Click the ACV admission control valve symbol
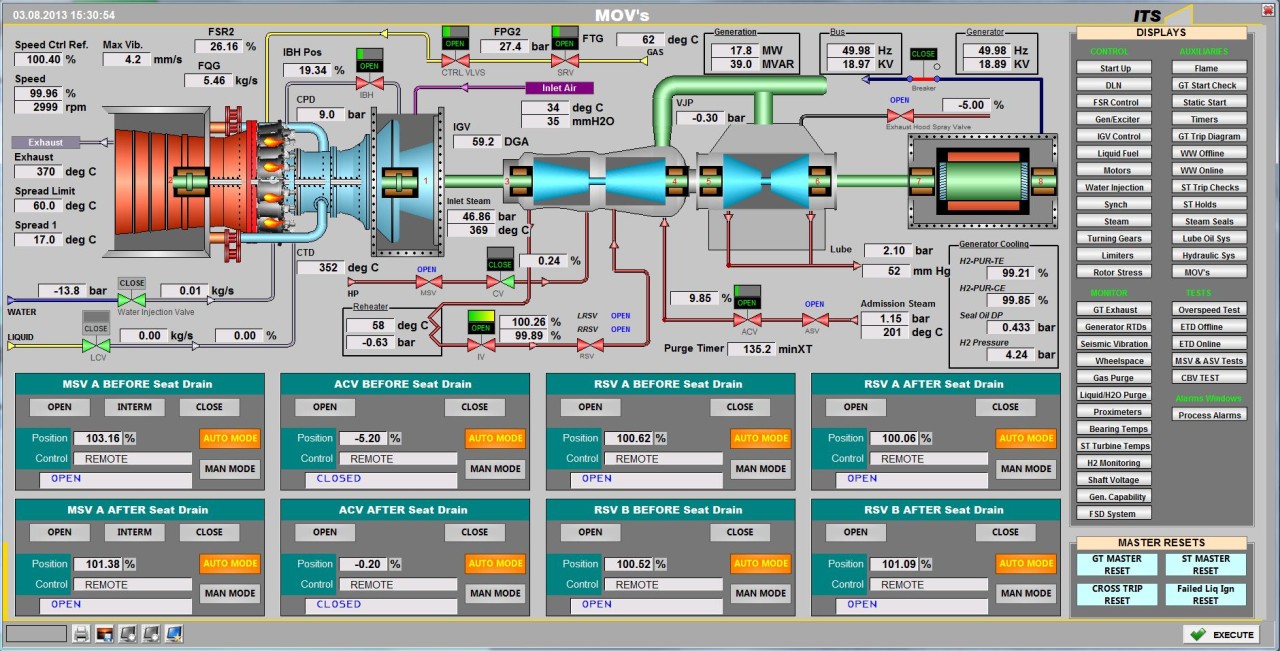Screen dimensions: 1280x651 [x=746, y=320]
